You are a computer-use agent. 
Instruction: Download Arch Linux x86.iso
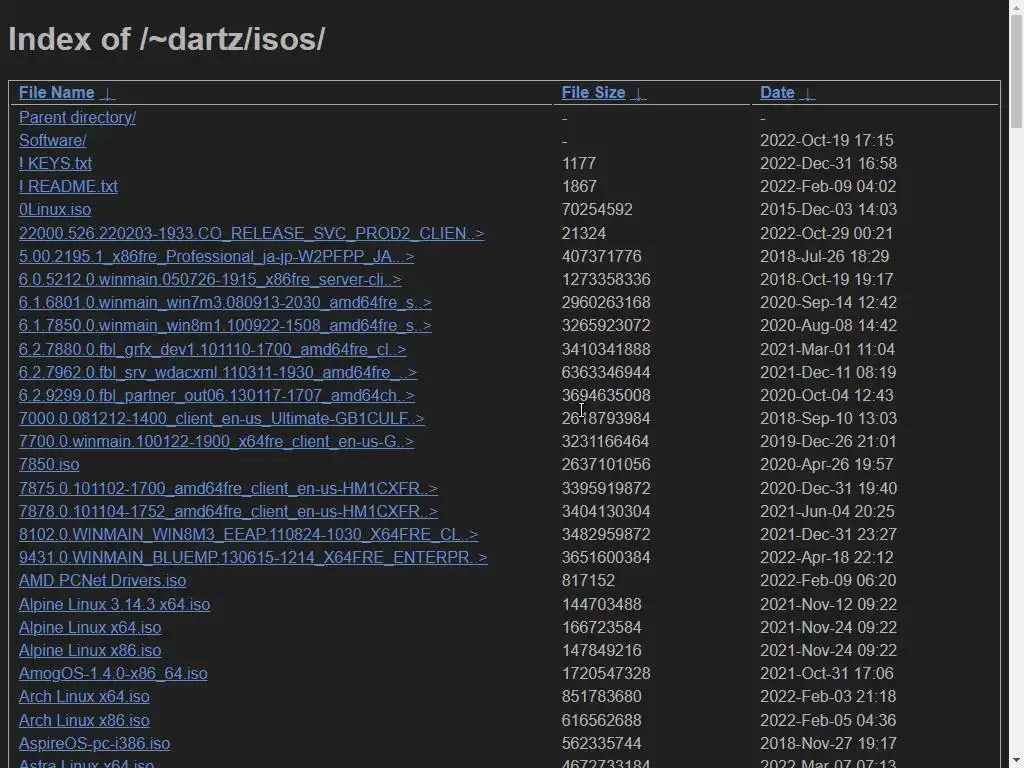[x=84, y=720]
